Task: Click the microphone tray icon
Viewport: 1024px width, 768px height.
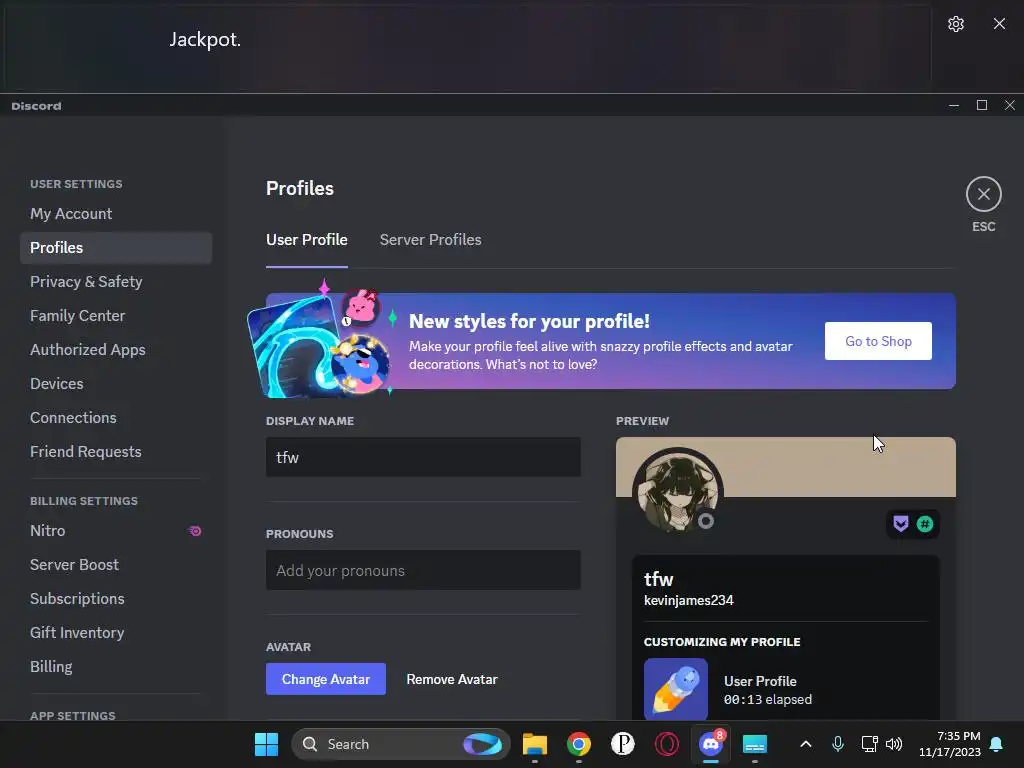Action: click(838, 744)
